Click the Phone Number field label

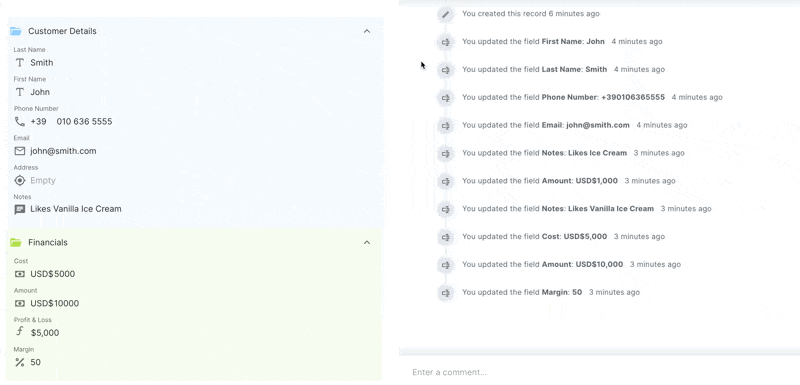[x=36, y=109]
